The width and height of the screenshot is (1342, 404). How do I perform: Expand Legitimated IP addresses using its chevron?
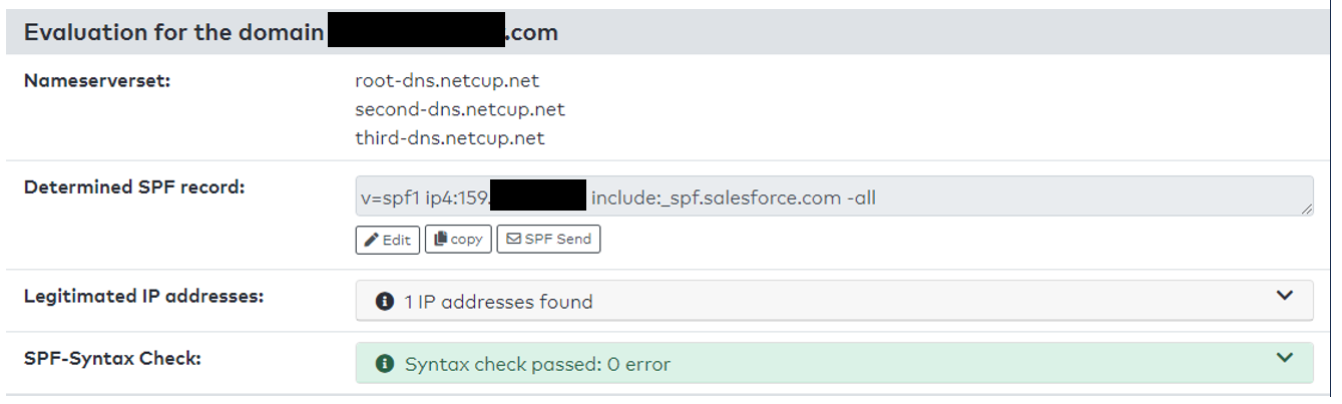pyautogui.click(x=1284, y=297)
